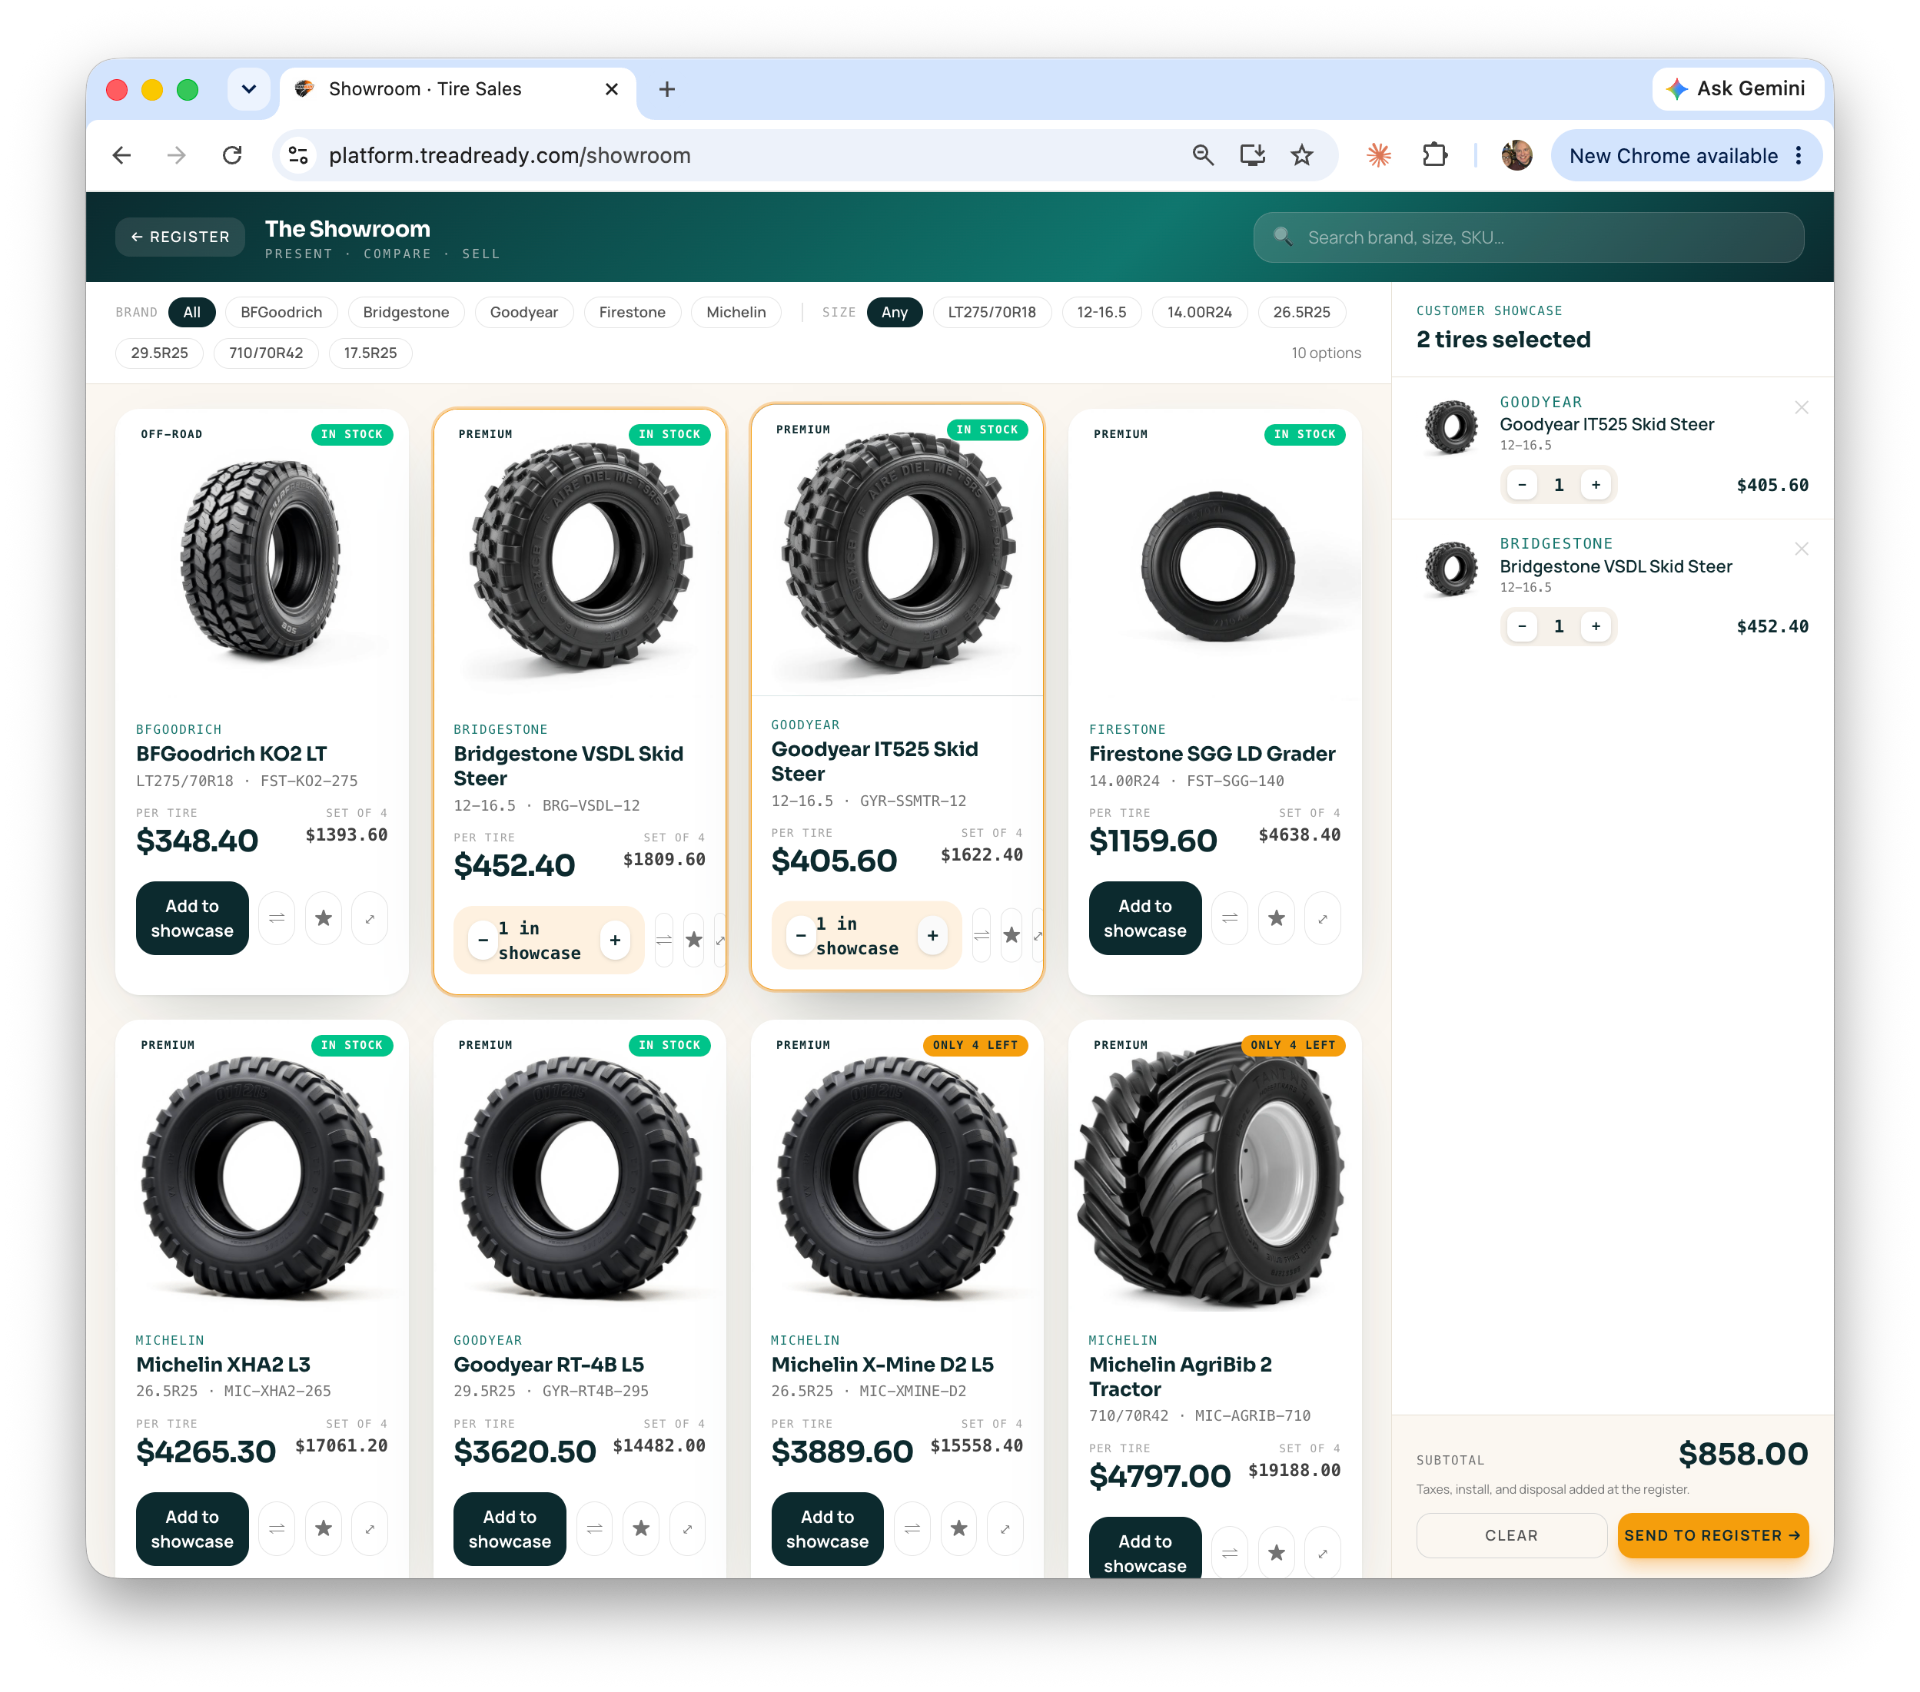Image resolution: width=1920 pixels, height=1692 pixels.
Task: Bookmark this page with the star icon
Action: tap(1301, 155)
